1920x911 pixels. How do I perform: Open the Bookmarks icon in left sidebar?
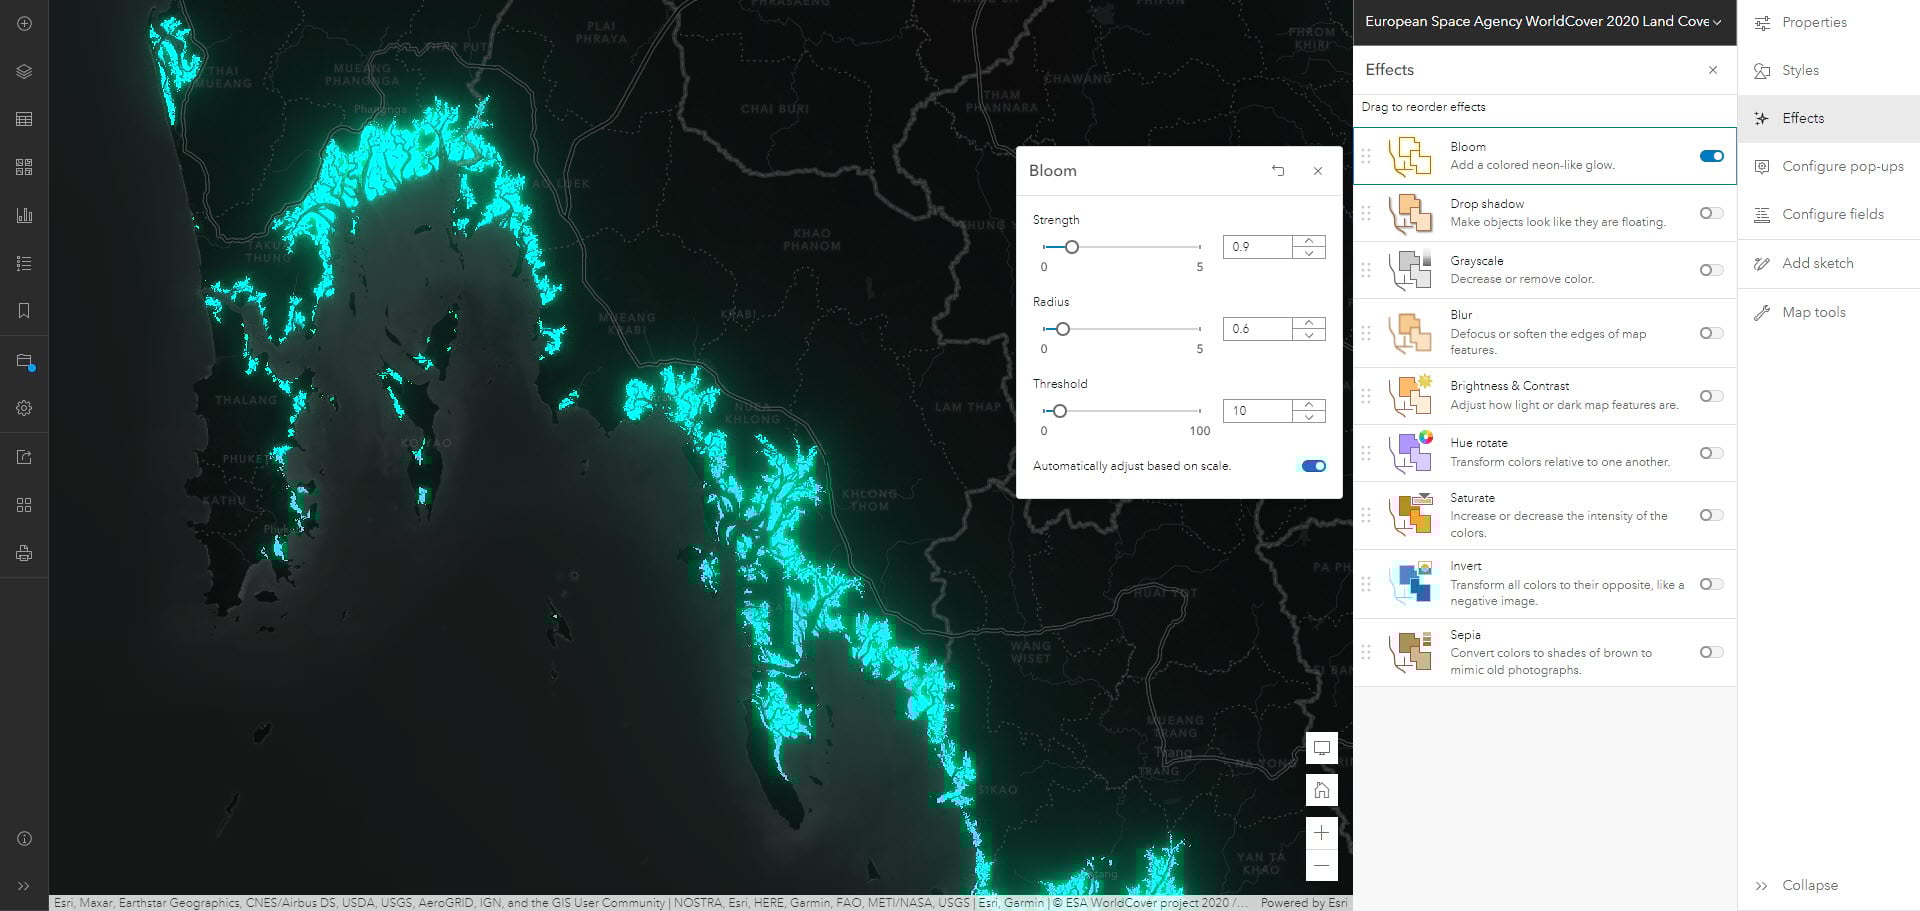click(24, 311)
